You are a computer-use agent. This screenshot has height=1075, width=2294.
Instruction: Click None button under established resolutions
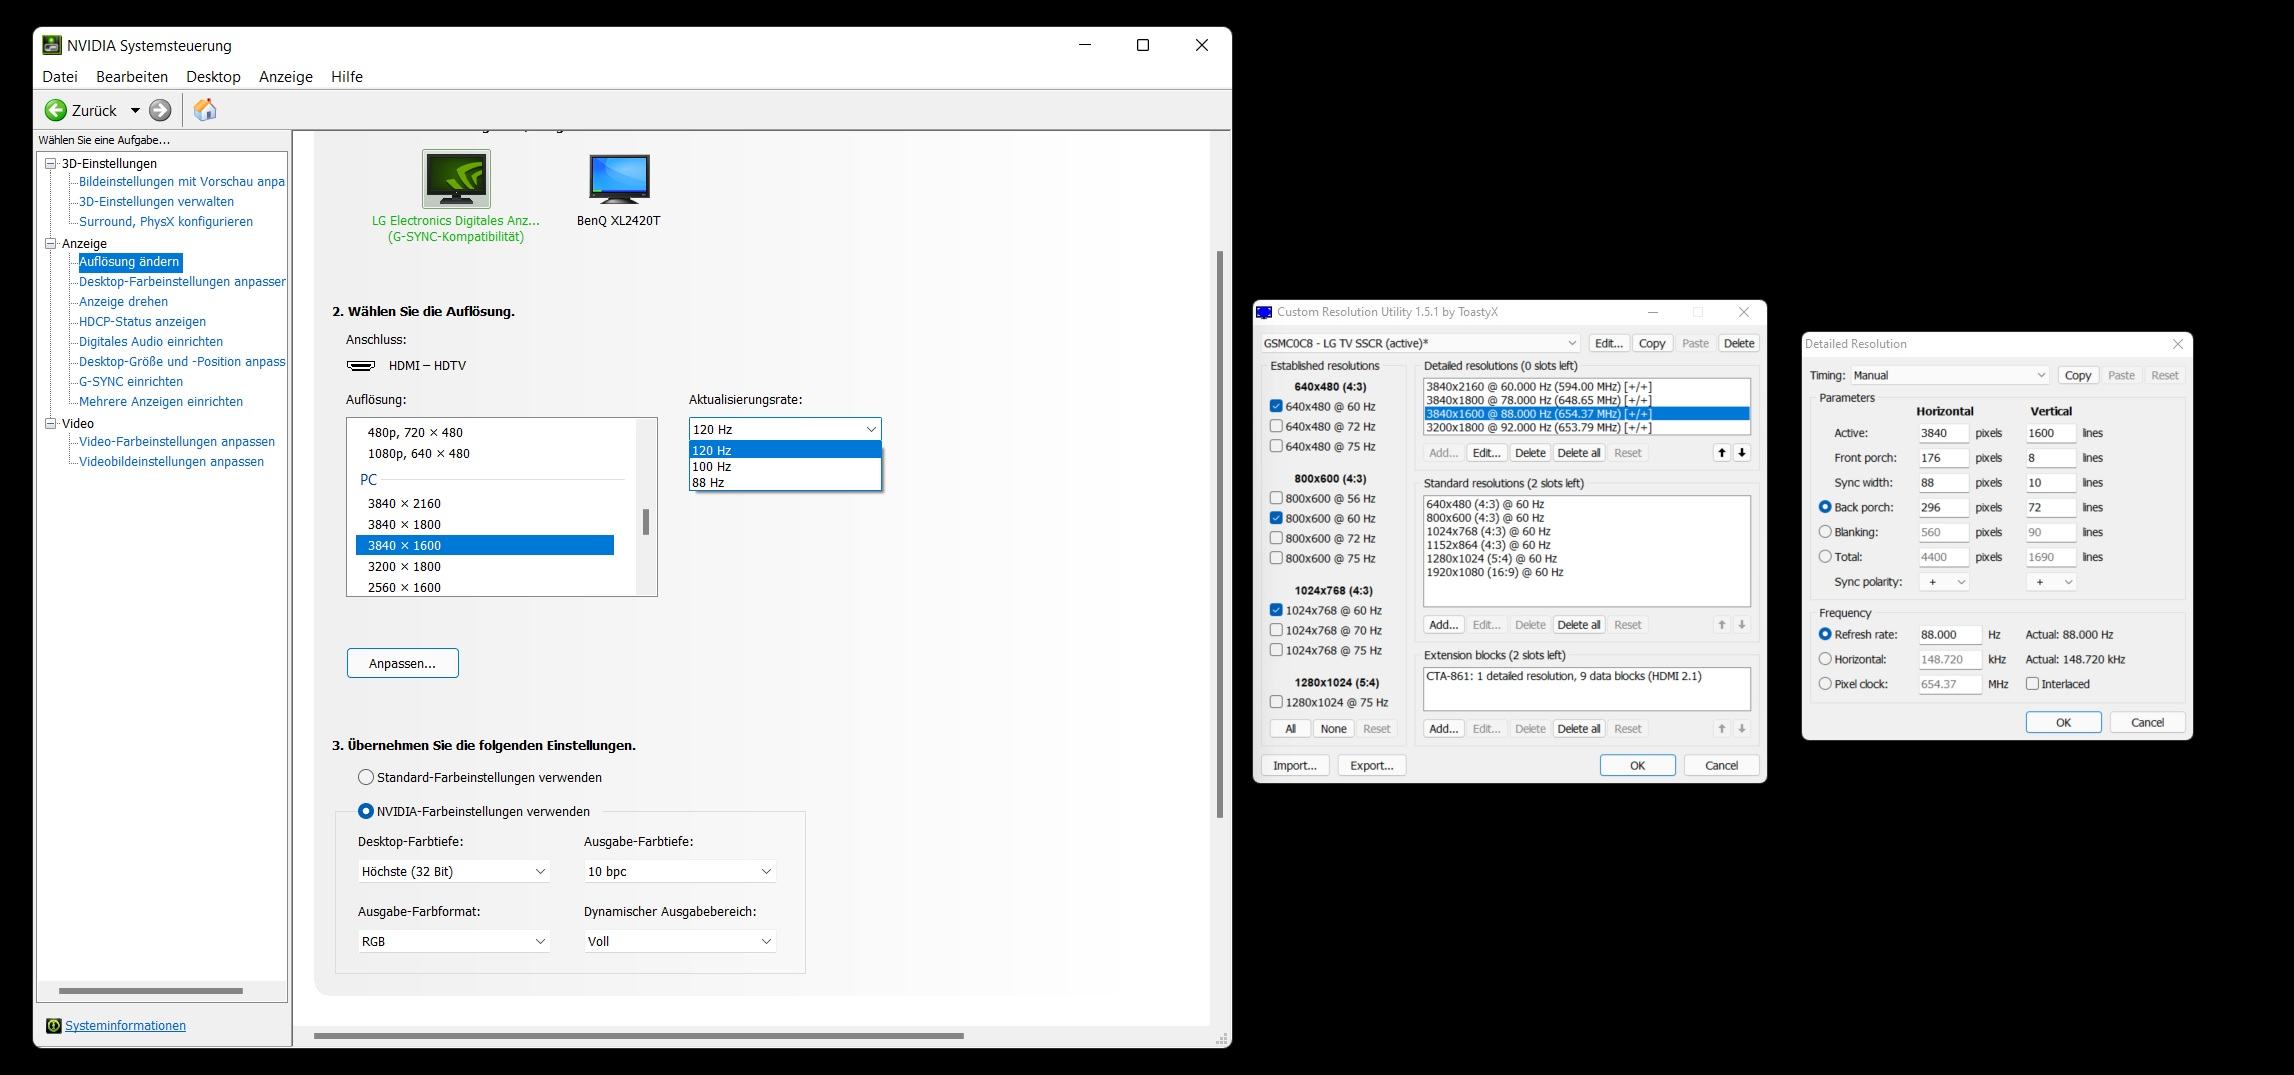pyautogui.click(x=1333, y=729)
